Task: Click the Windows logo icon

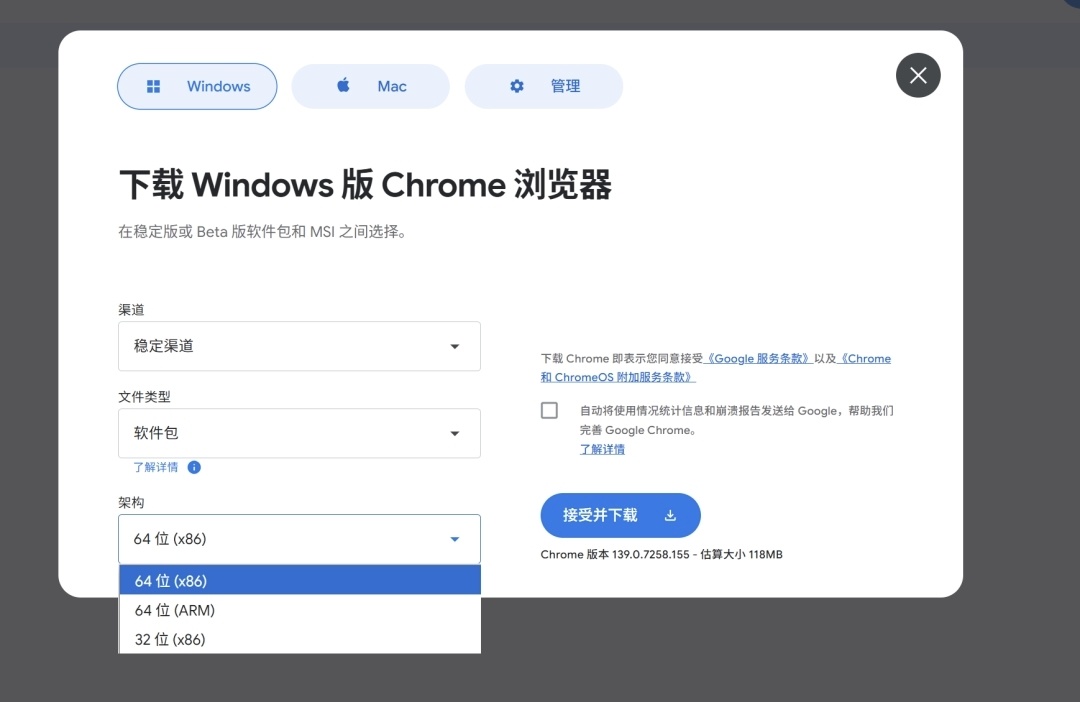Action: click(x=154, y=86)
